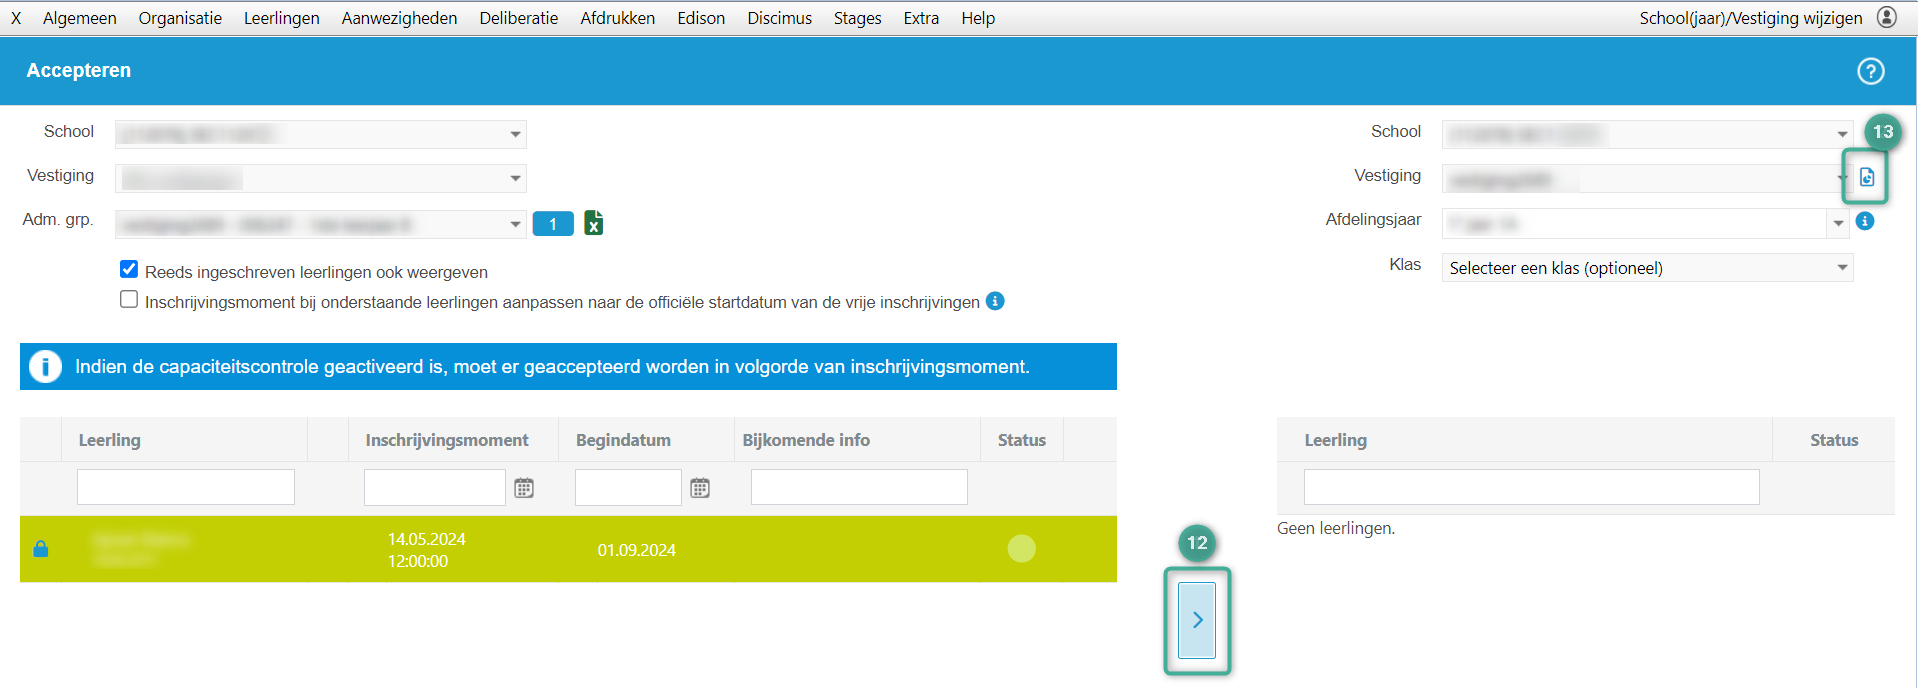Click the left Leerling filter field

click(x=186, y=487)
